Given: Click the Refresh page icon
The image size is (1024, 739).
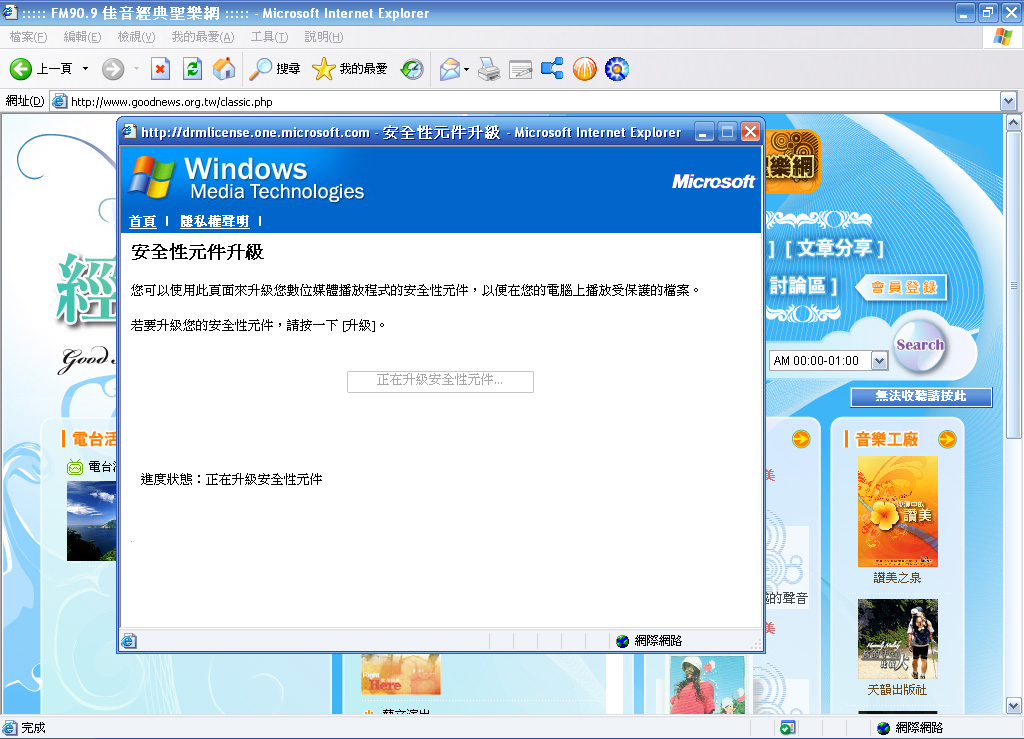Looking at the screenshot, I should pos(193,69).
